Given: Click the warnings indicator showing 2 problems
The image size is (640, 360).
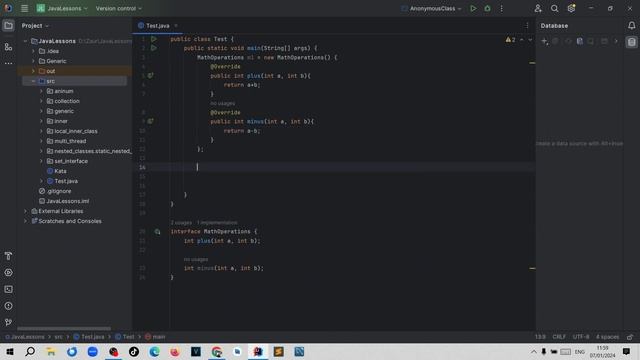Looking at the screenshot, I should tap(510, 40).
